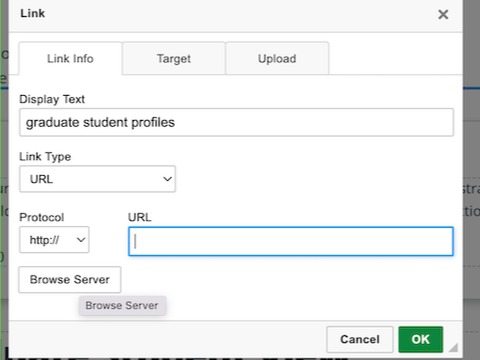480x360 pixels.
Task: Open the Target tab
Action: coord(174,59)
